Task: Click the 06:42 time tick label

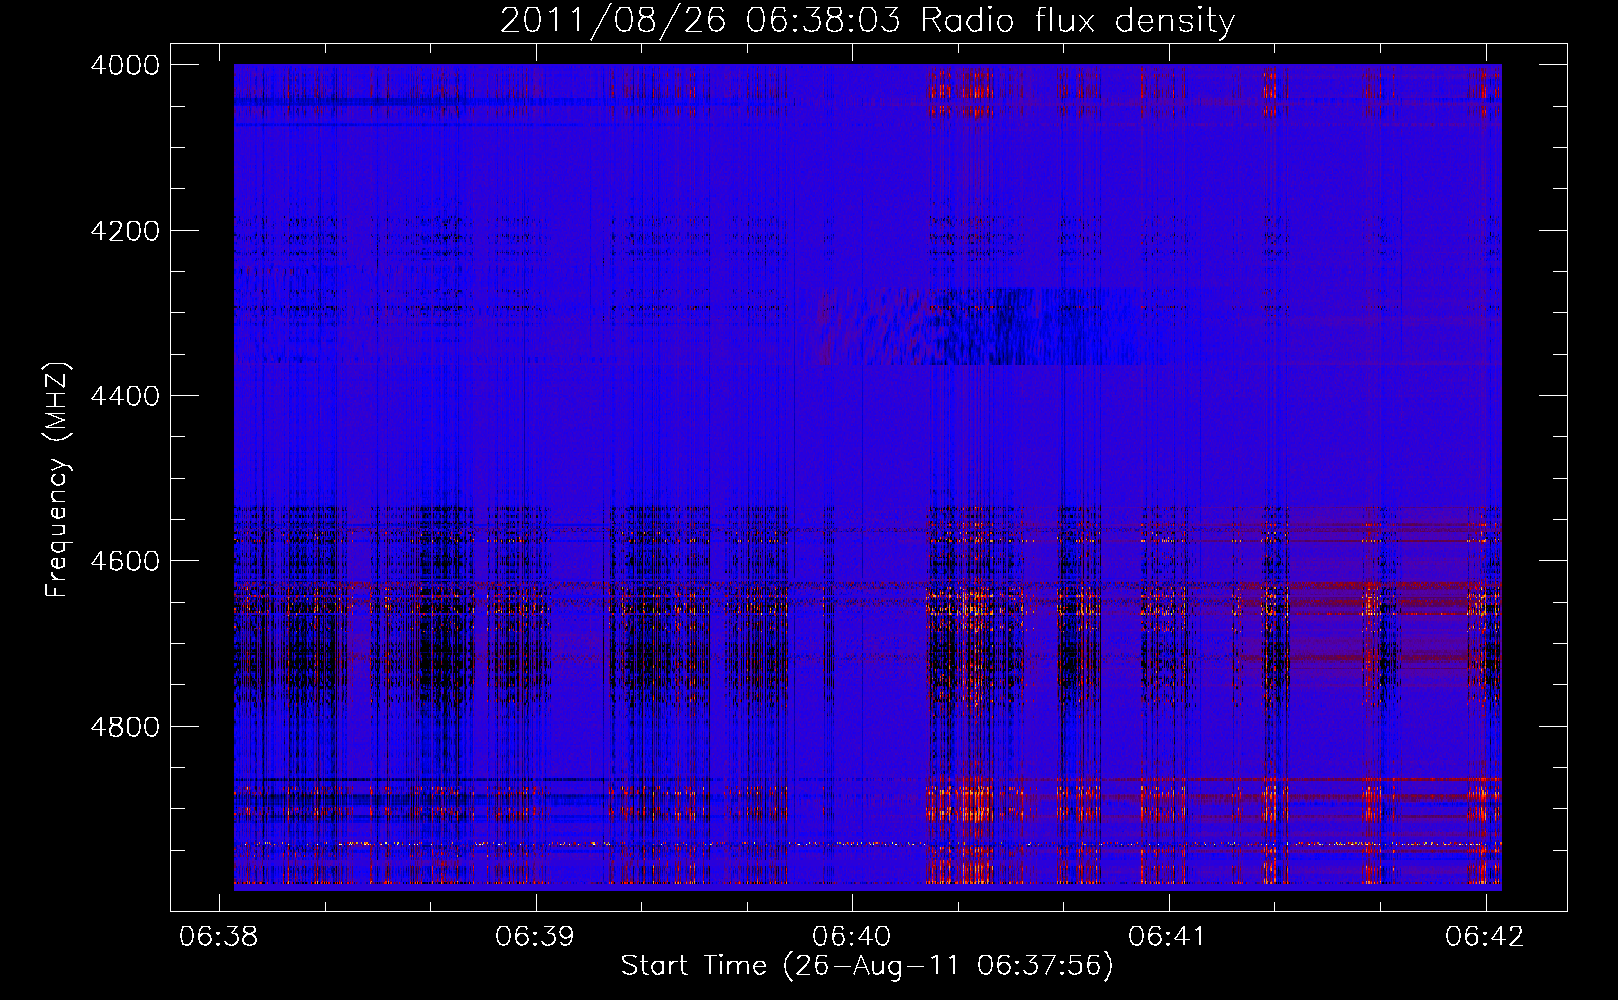Action: tap(1485, 936)
